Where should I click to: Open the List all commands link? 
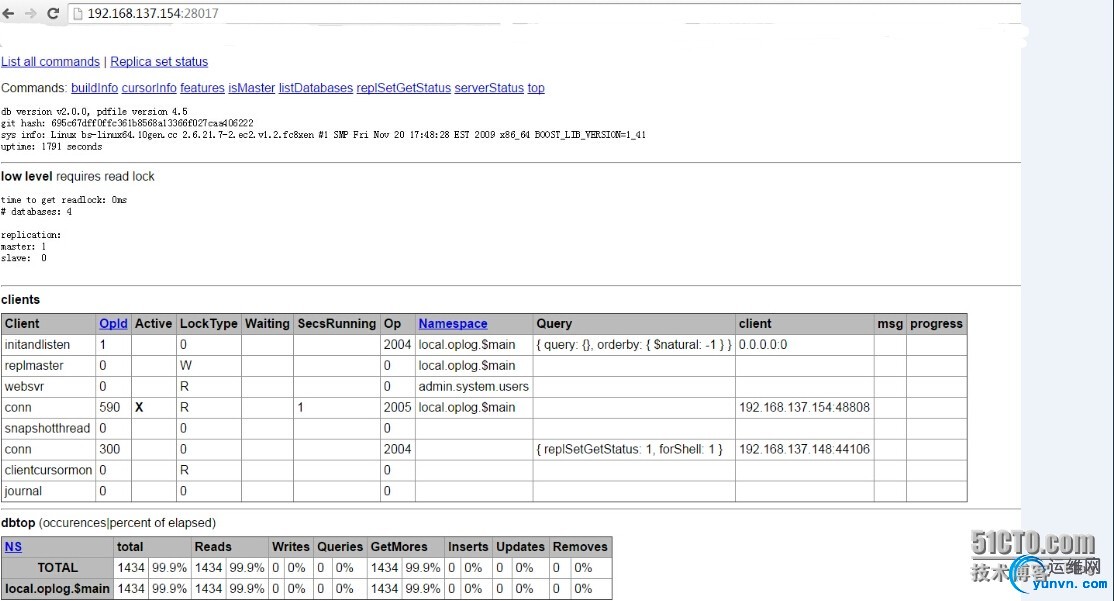click(50, 62)
